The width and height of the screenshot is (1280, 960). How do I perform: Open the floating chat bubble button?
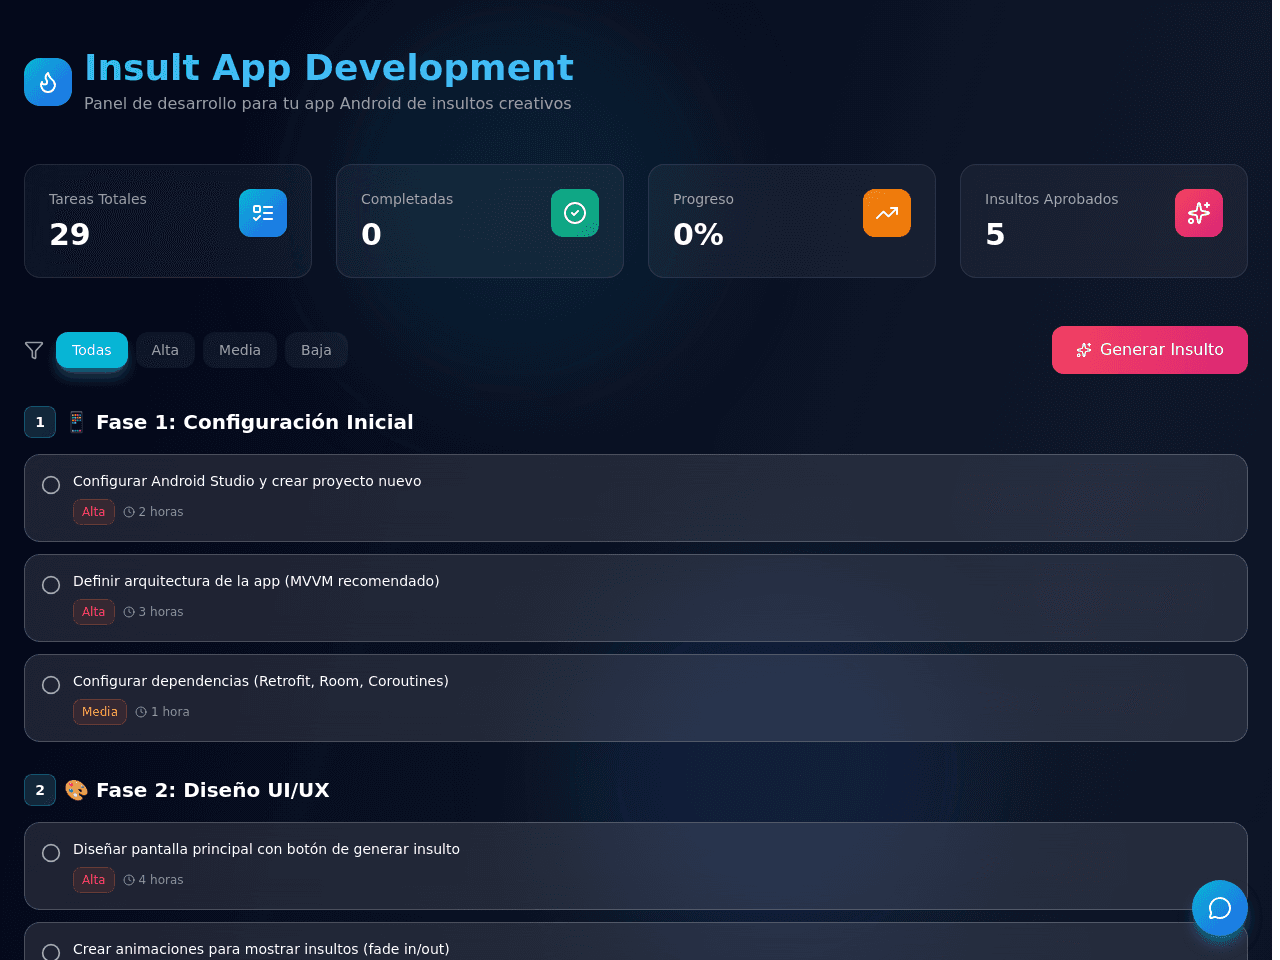coord(1220,908)
